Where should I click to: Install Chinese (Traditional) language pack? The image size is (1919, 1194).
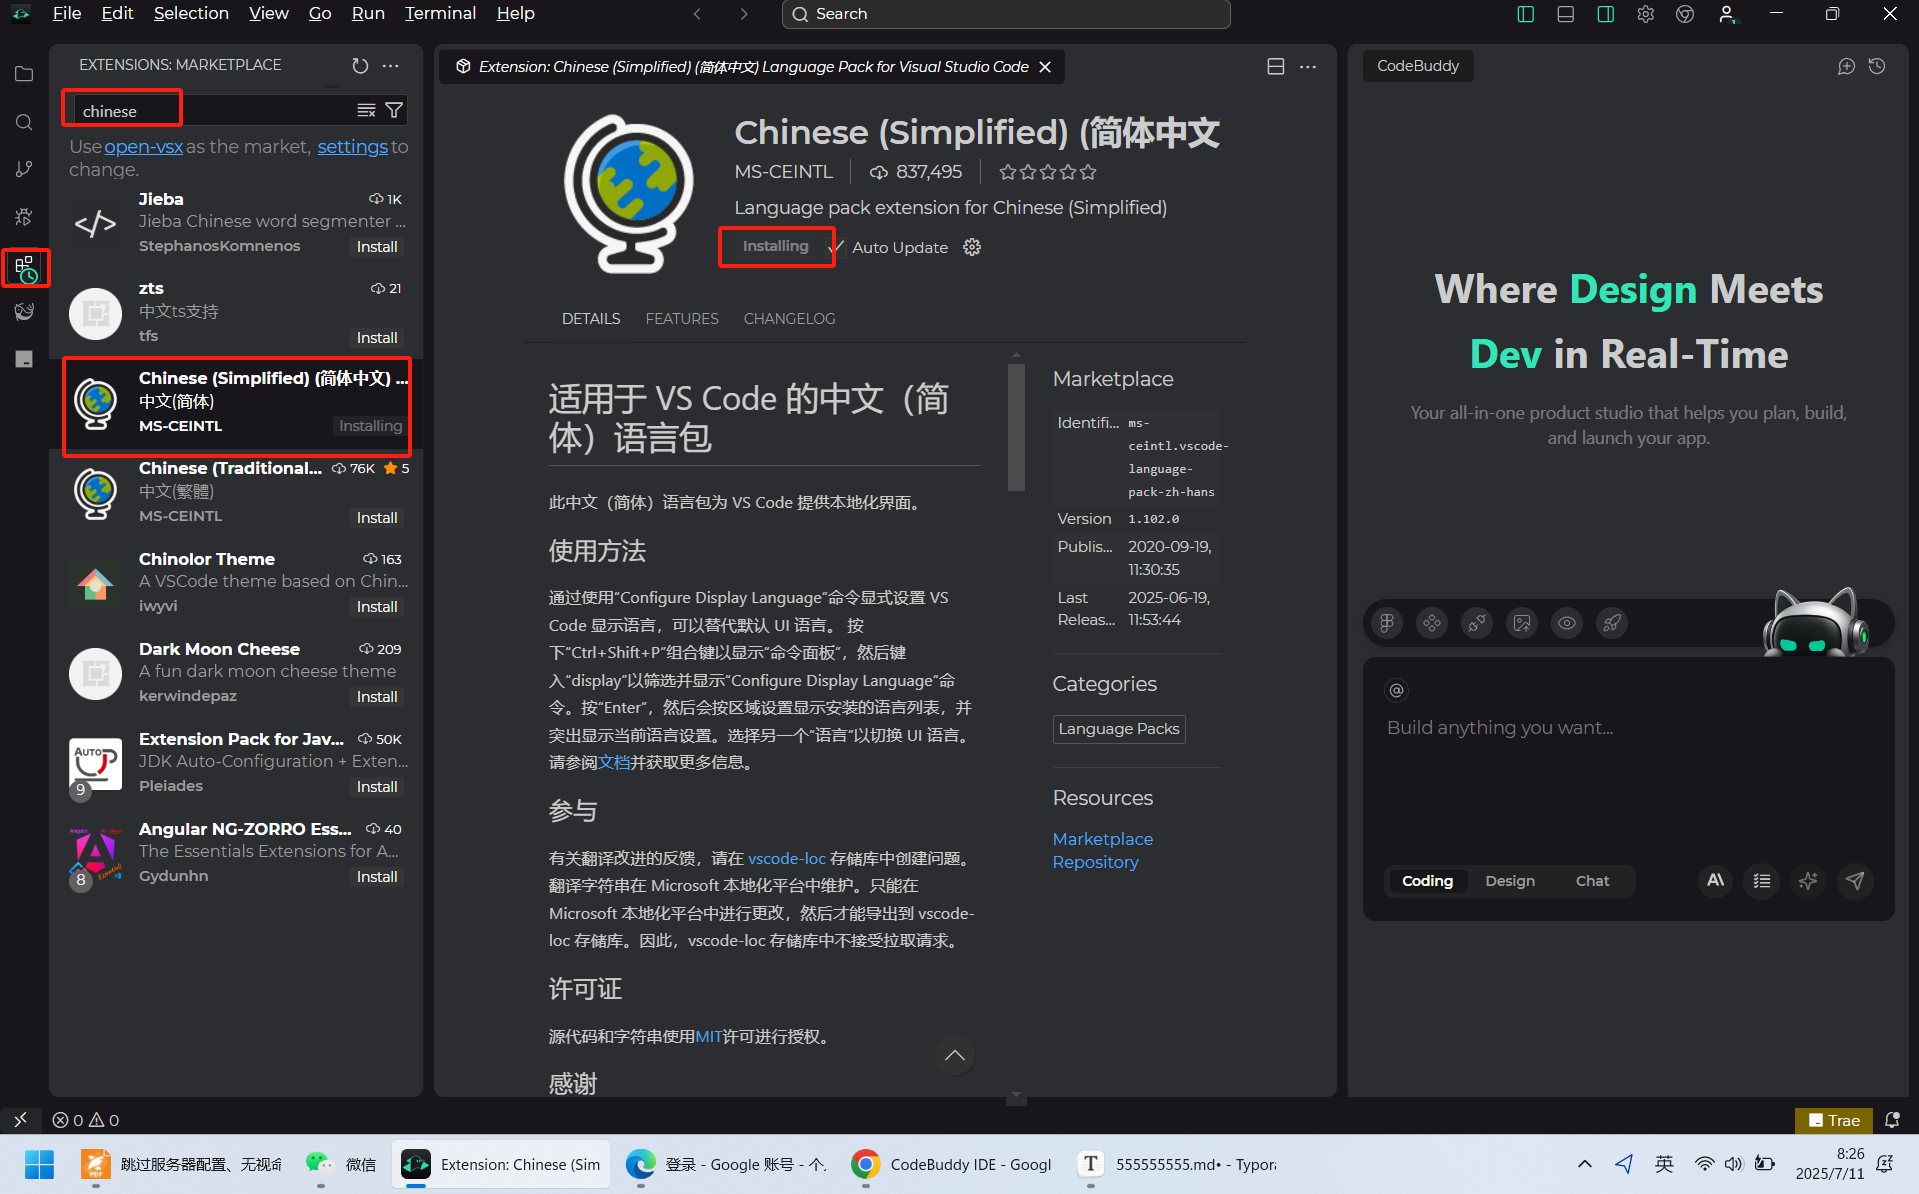(377, 518)
